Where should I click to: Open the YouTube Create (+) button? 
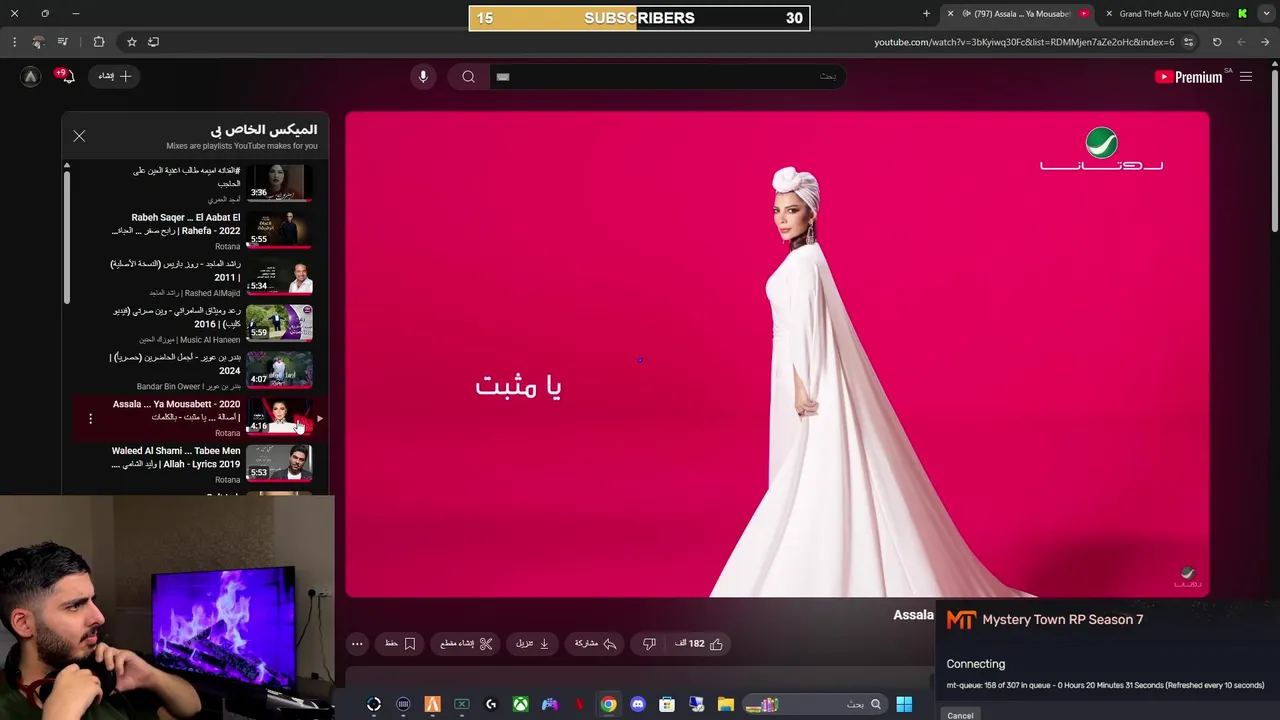[x=114, y=76]
